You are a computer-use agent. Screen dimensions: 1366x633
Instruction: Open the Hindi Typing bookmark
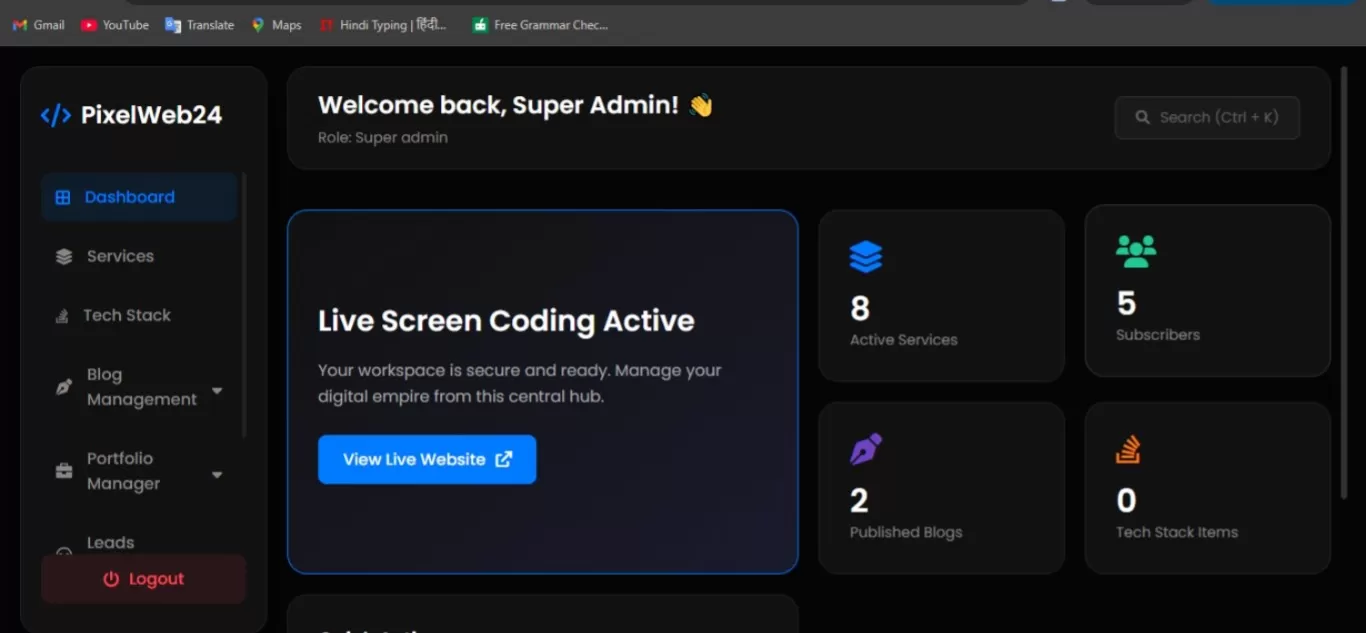click(x=383, y=25)
